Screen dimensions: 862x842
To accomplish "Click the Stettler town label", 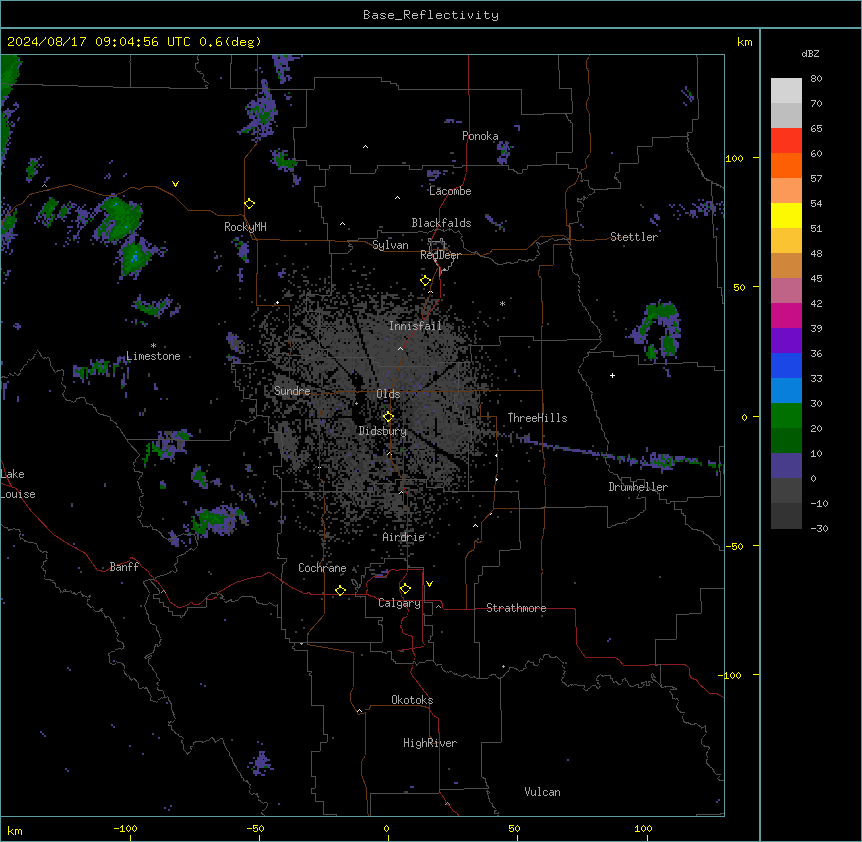I will click(634, 237).
